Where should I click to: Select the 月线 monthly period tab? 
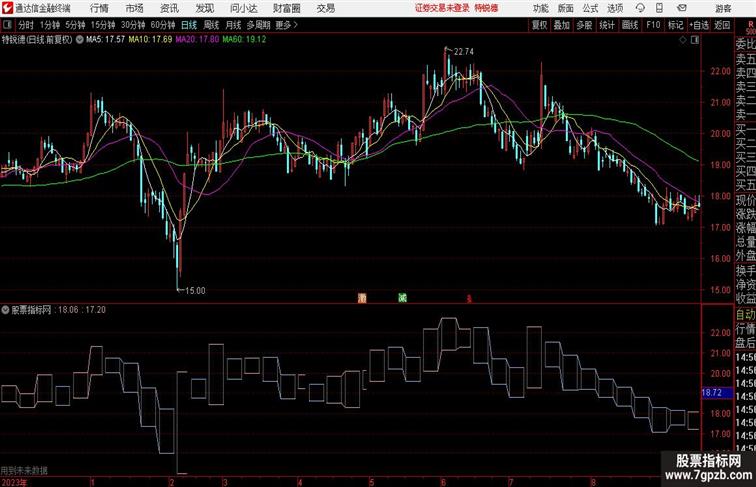pos(233,25)
